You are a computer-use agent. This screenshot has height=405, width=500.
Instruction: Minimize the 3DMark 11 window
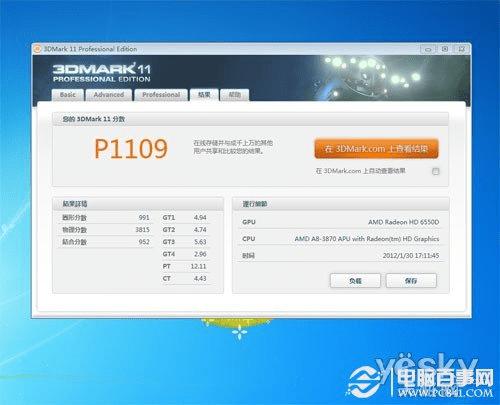tap(428, 49)
